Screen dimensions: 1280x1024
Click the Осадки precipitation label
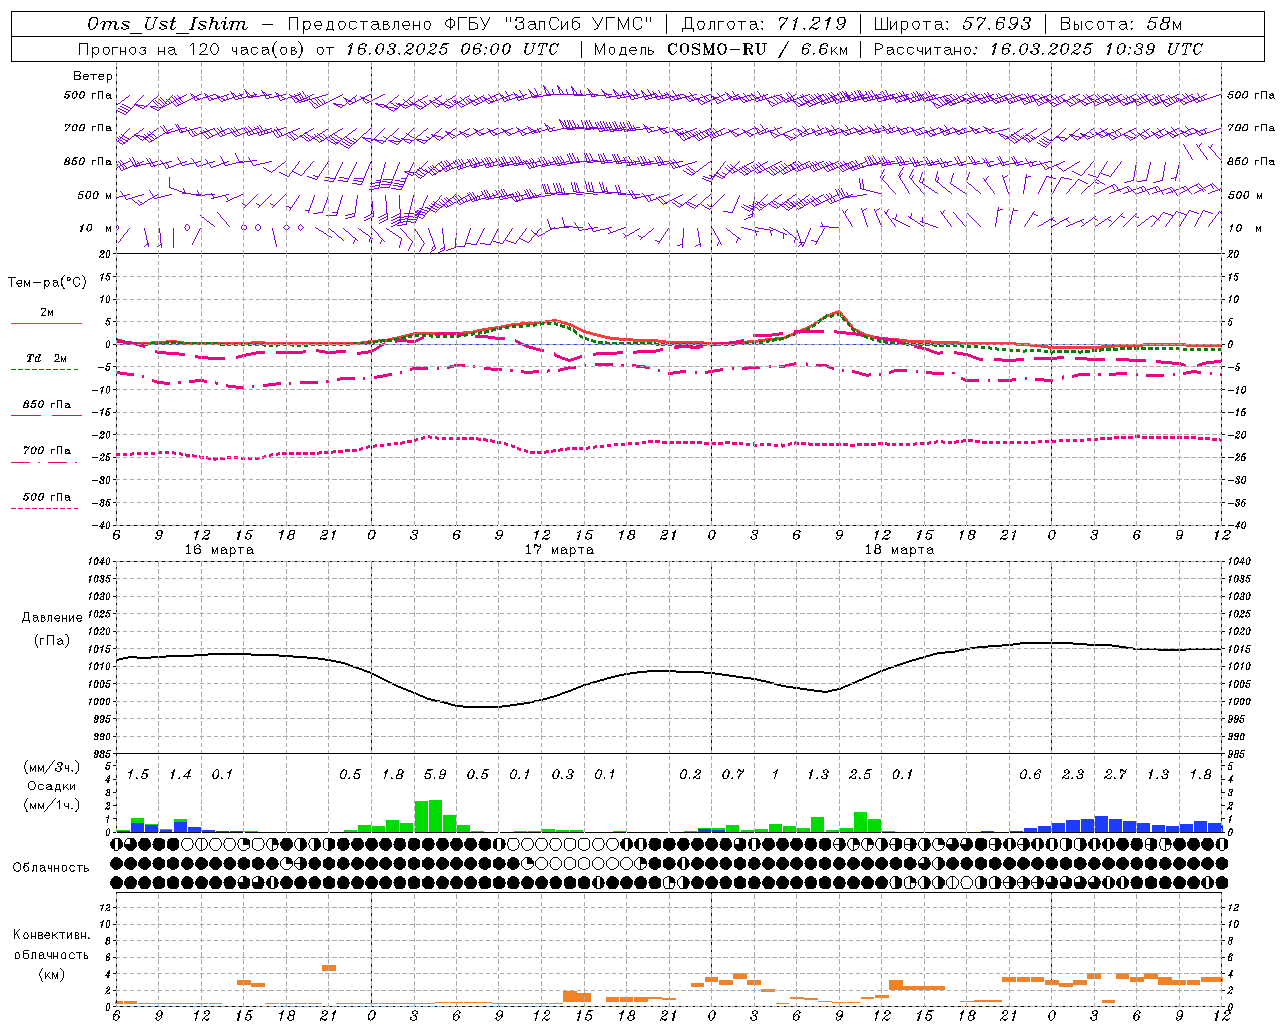(51, 786)
